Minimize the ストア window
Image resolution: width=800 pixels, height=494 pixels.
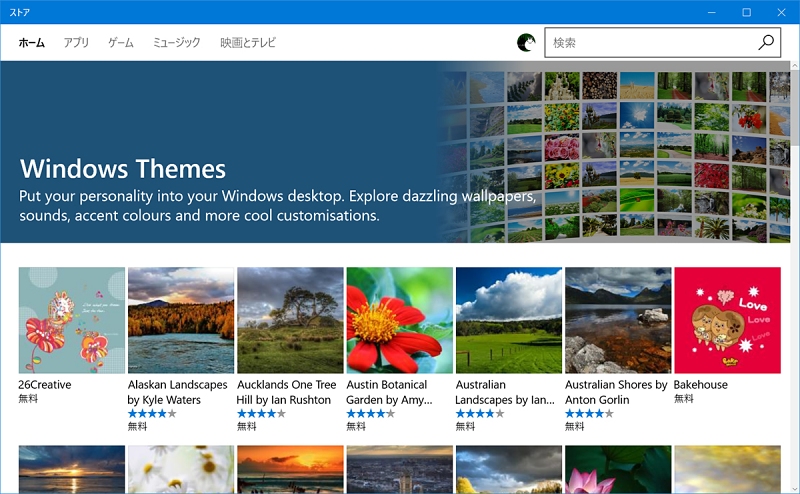coord(711,12)
